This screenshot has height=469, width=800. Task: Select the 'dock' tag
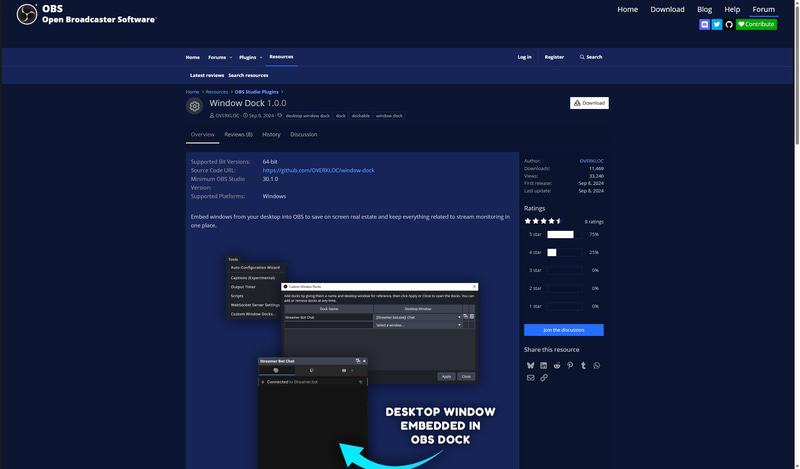(340, 116)
